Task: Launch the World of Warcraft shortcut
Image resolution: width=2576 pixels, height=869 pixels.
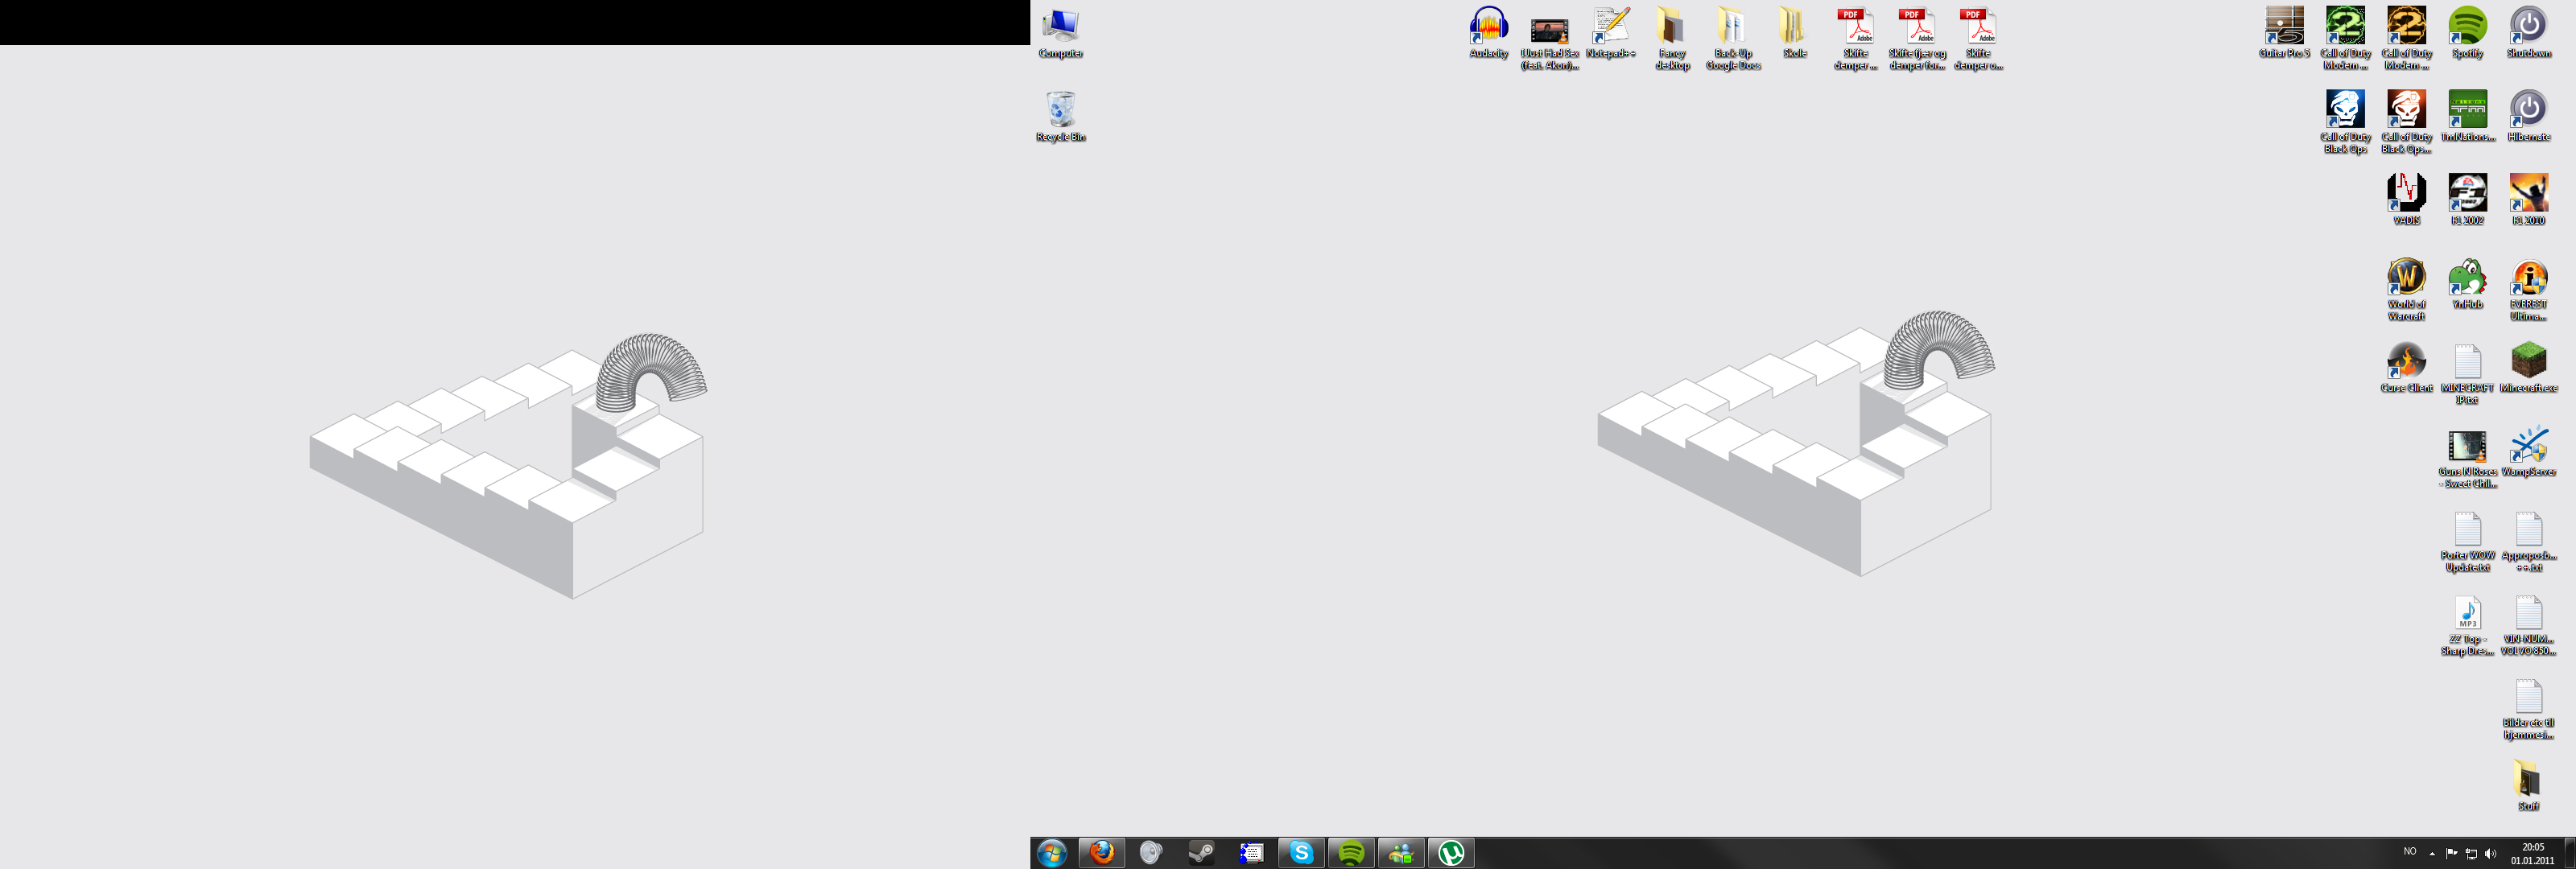Action: [2406, 290]
